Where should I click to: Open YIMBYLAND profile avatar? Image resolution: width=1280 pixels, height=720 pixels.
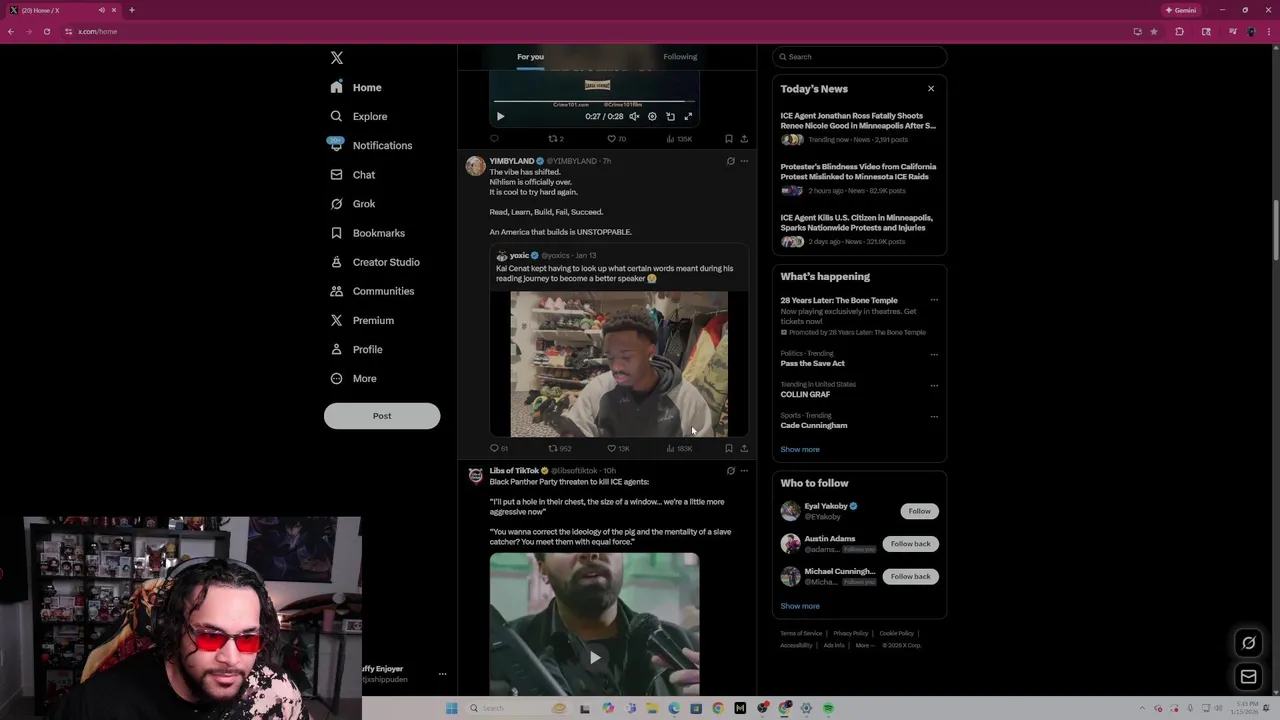[x=475, y=166]
